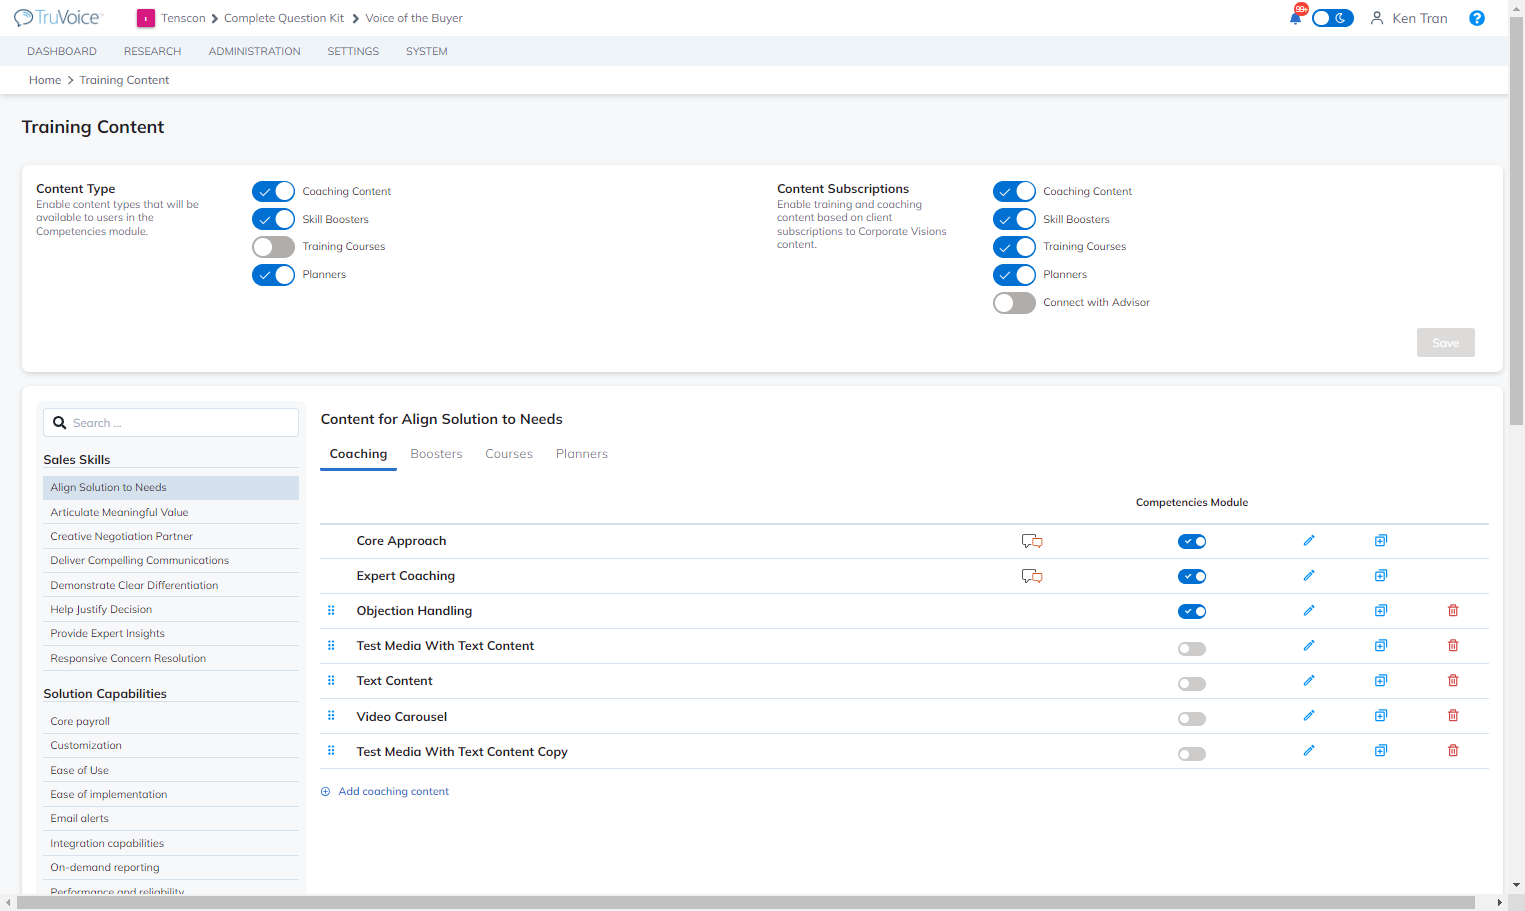This screenshot has width=1525, height=911.
Task: Edit the Objection Handling content
Action: click(x=1309, y=611)
